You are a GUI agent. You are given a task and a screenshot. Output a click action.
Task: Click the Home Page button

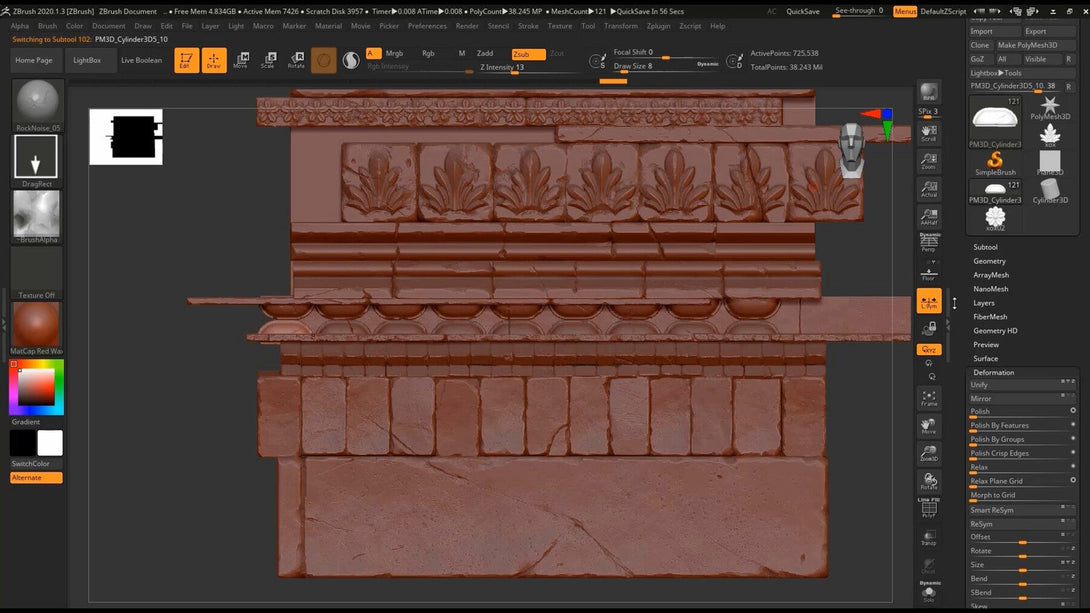[x=34, y=60]
